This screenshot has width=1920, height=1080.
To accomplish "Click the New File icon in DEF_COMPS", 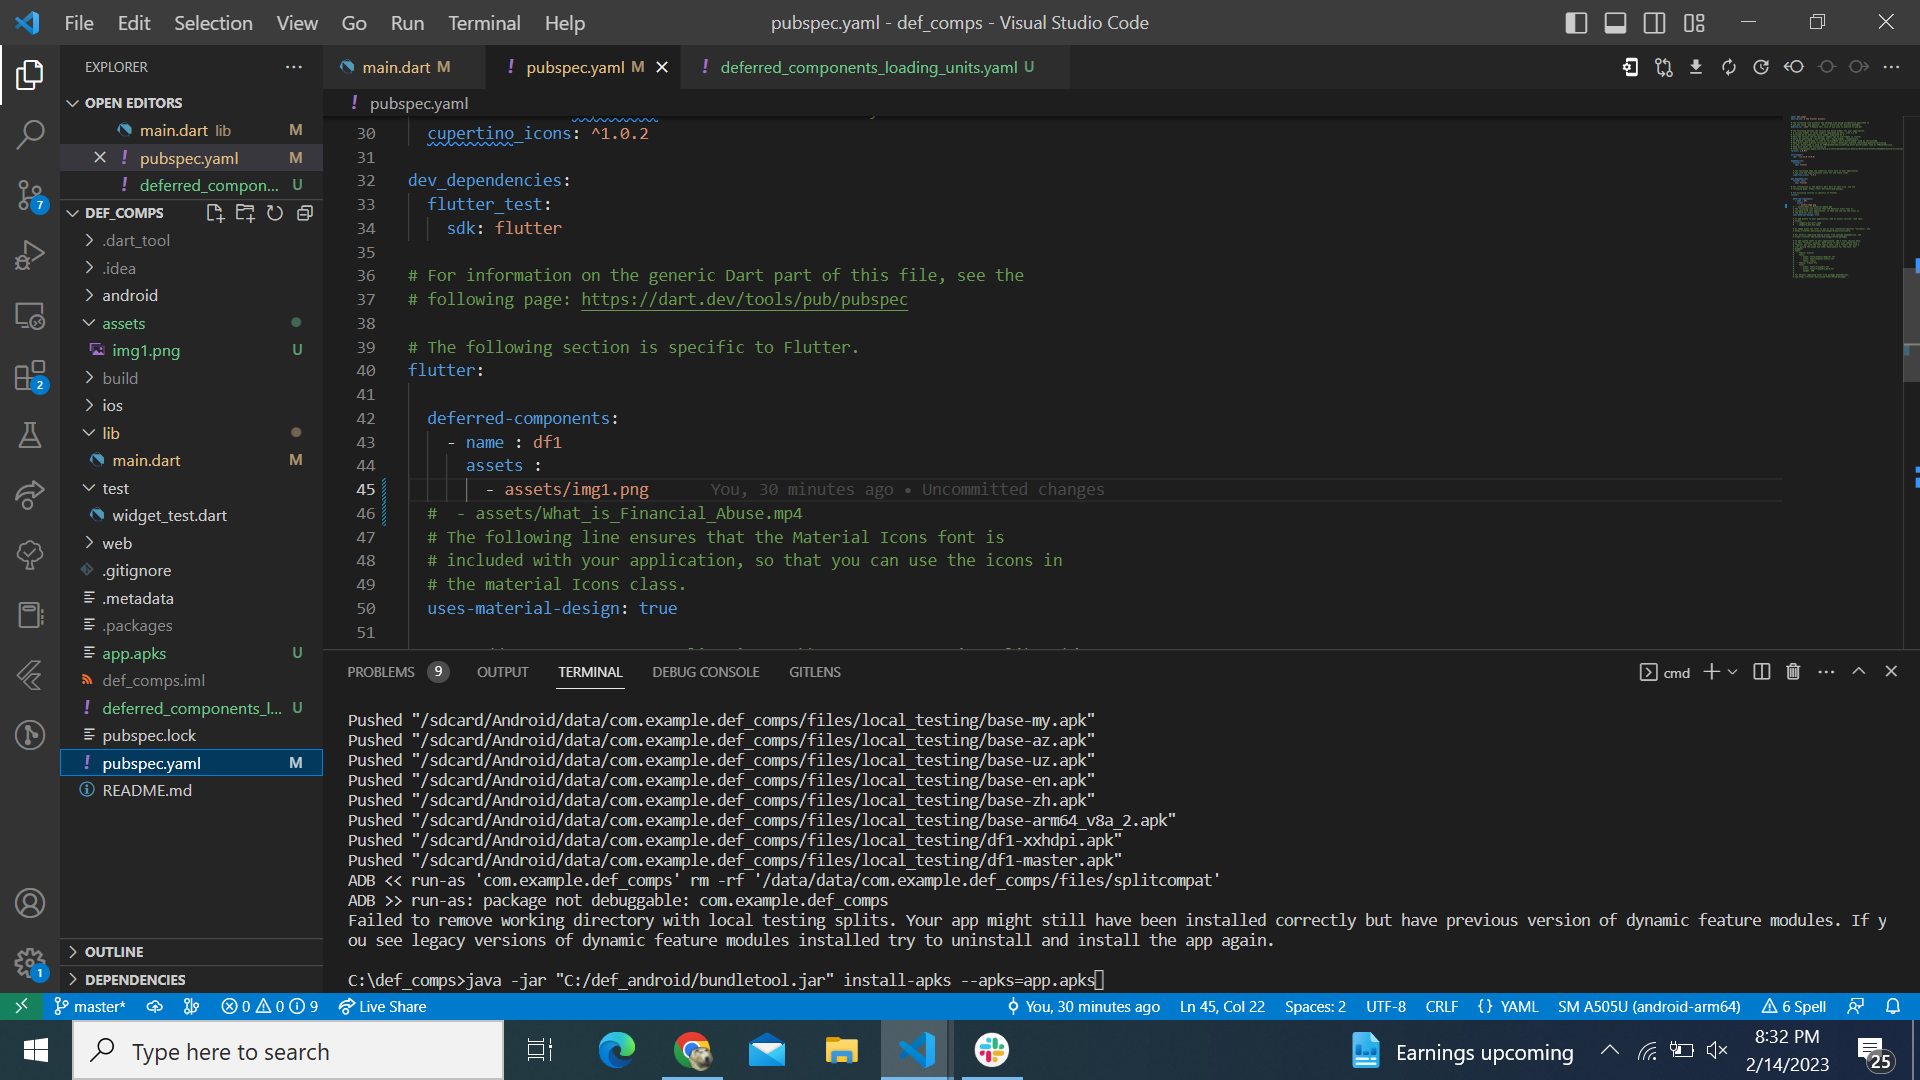I will pos(214,212).
